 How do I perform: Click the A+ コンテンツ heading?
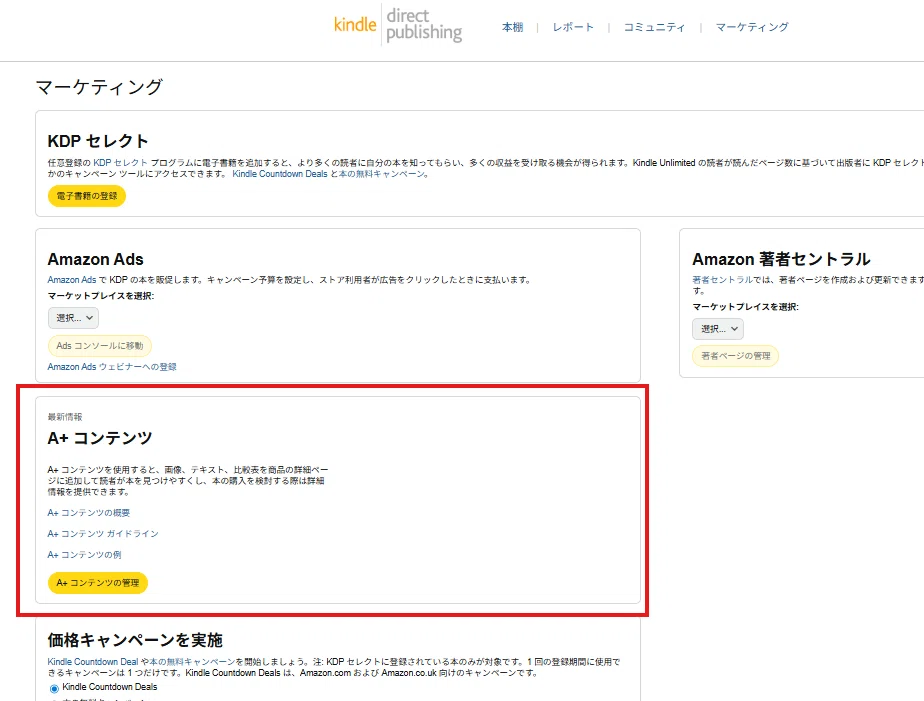click(100, 438)
